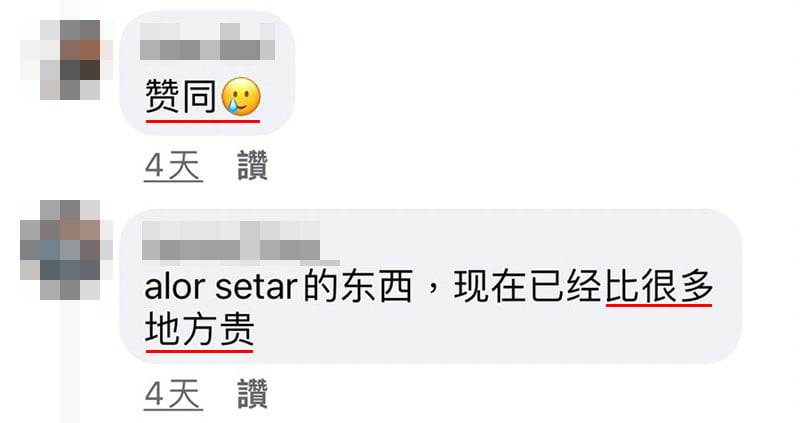
Task: Visit the second commenter's blurred profile name
Action: click(x=231, y=240)
